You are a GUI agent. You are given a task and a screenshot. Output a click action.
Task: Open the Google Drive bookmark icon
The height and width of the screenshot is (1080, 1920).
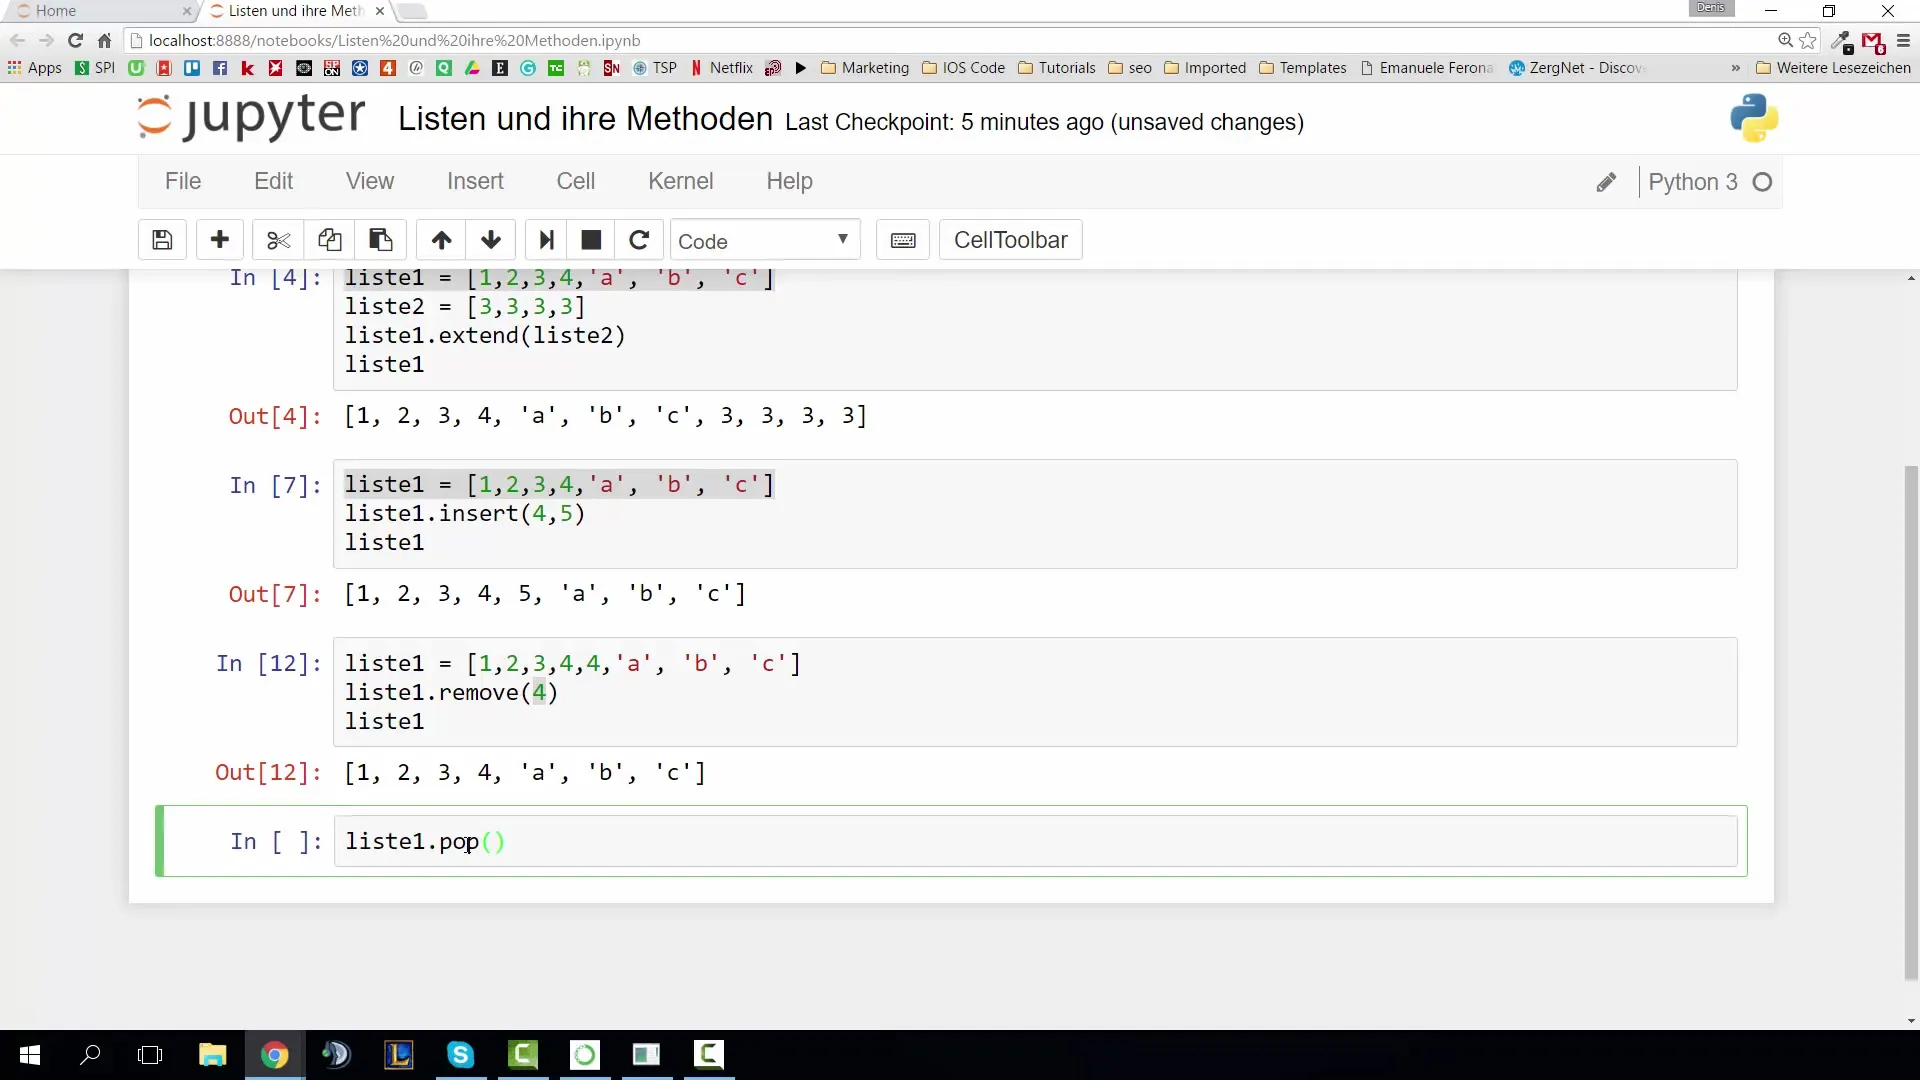[472, 68]
